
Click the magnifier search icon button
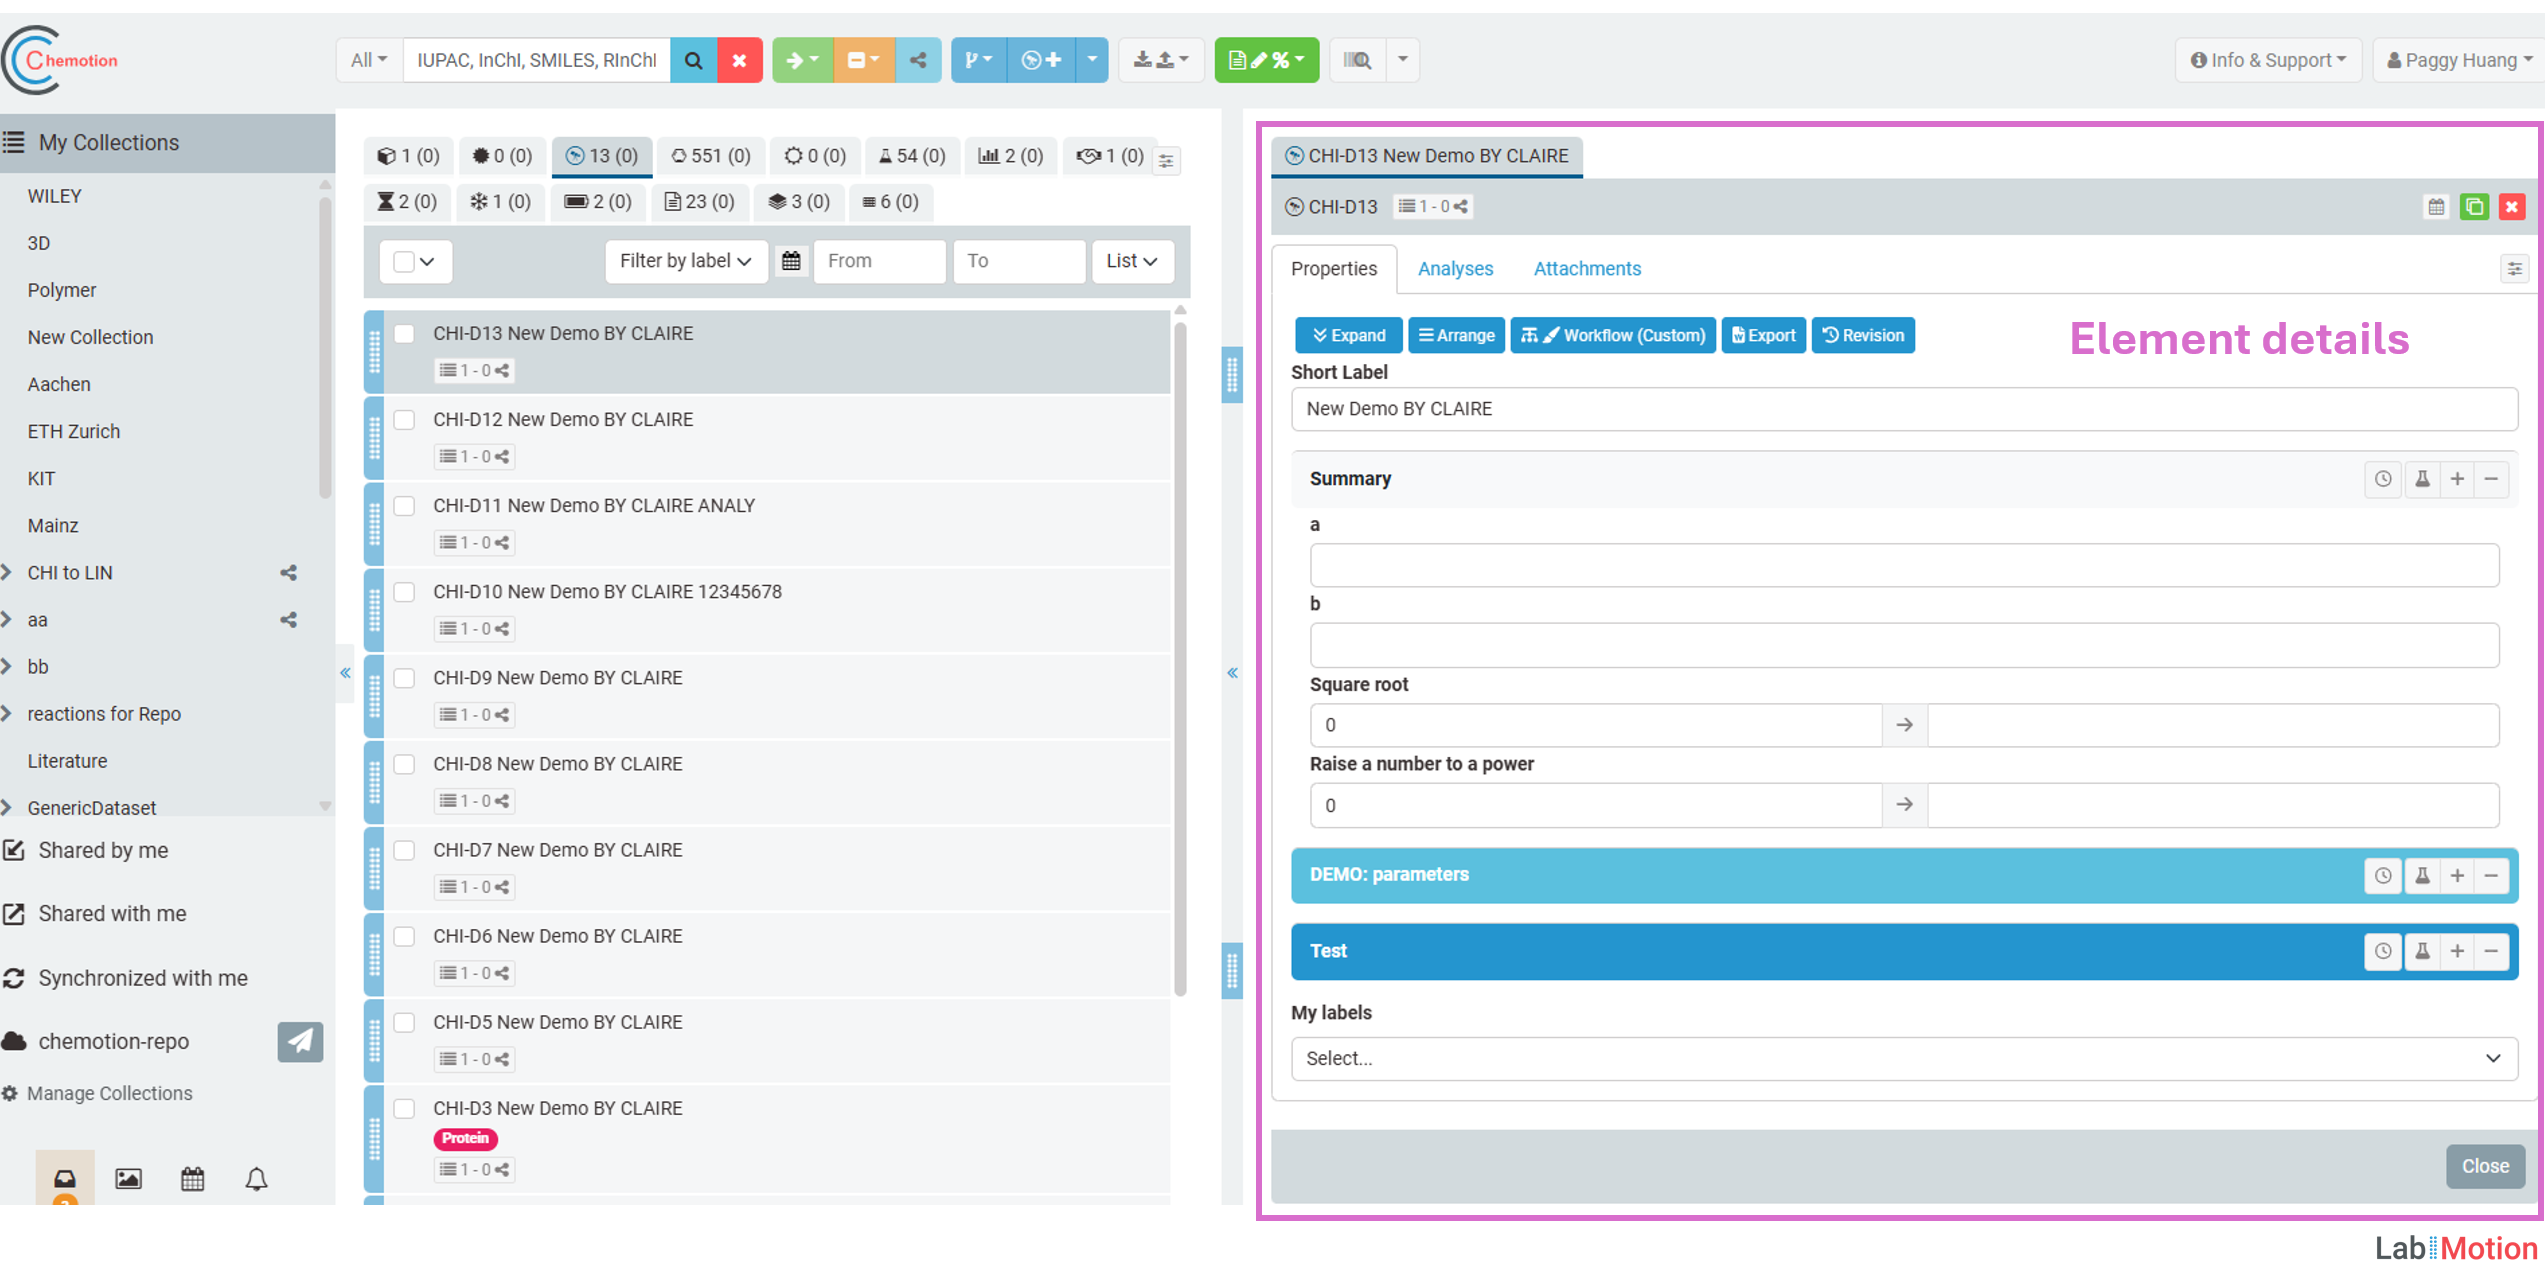[693, 60]
